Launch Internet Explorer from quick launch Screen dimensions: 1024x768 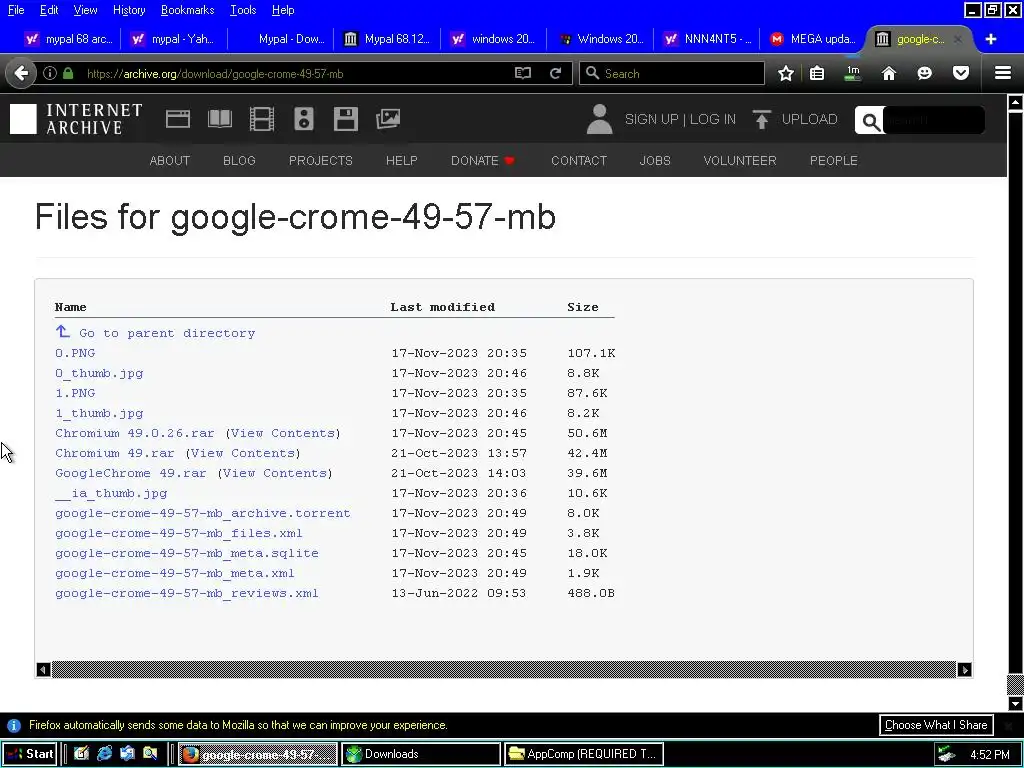pos(104,754)
